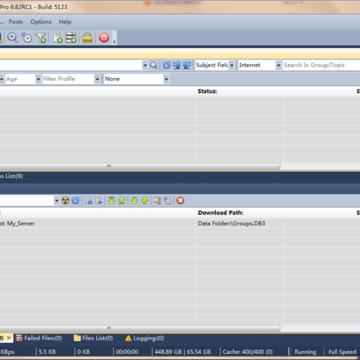Open the search box history dropdown arrow
This screenshot has width=360, height=360.
[145, 65]
